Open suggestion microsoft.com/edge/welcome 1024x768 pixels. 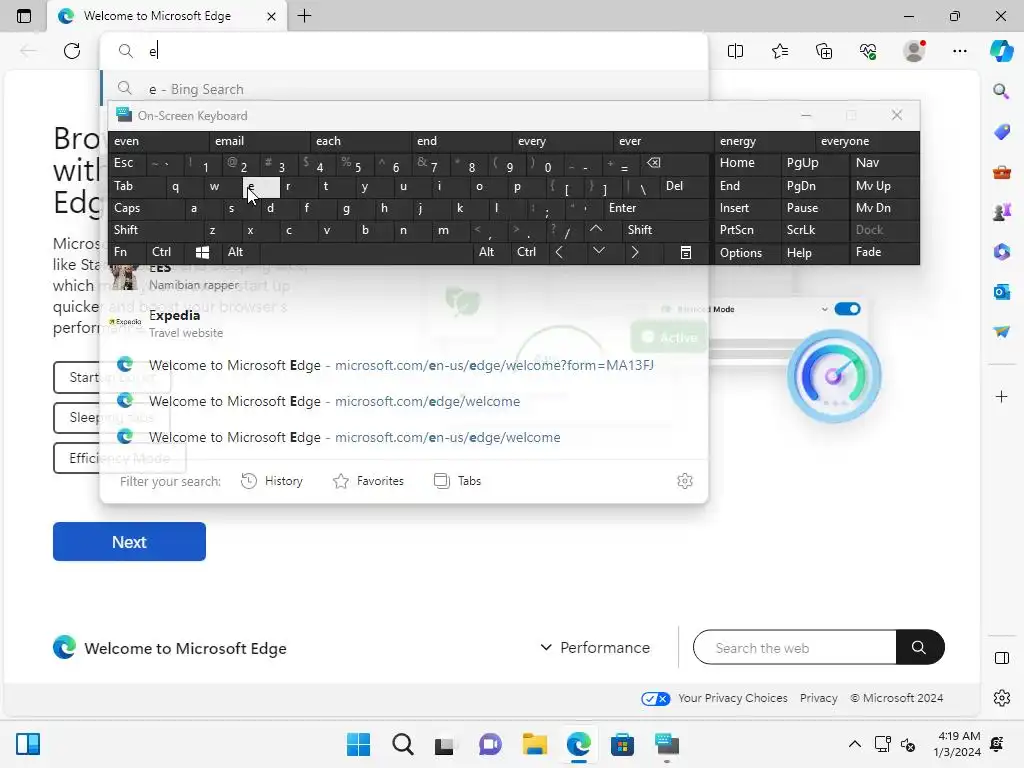point(404,401)
